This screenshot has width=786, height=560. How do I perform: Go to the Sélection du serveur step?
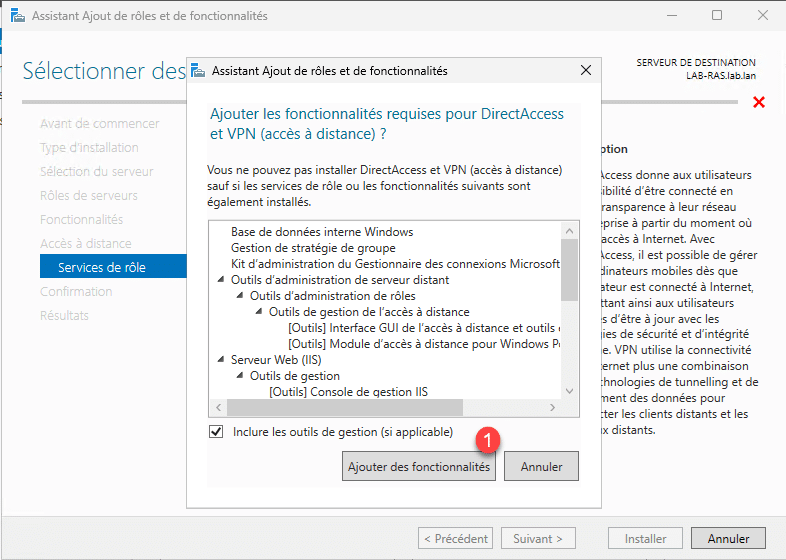pyautogui.click(x=96, y=171)
